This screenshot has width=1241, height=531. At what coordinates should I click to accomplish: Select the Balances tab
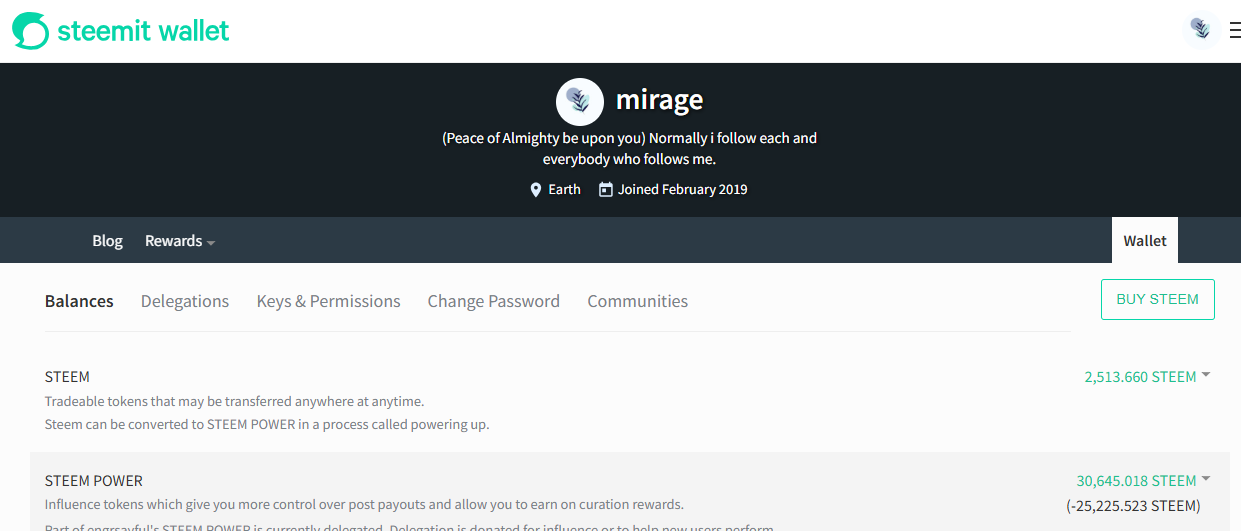(x=79, y=301)
